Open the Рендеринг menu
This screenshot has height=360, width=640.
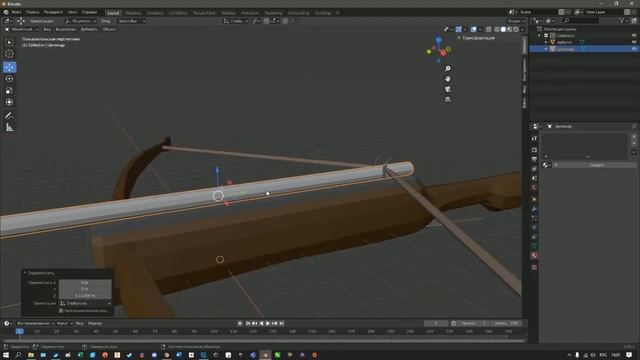53,12
